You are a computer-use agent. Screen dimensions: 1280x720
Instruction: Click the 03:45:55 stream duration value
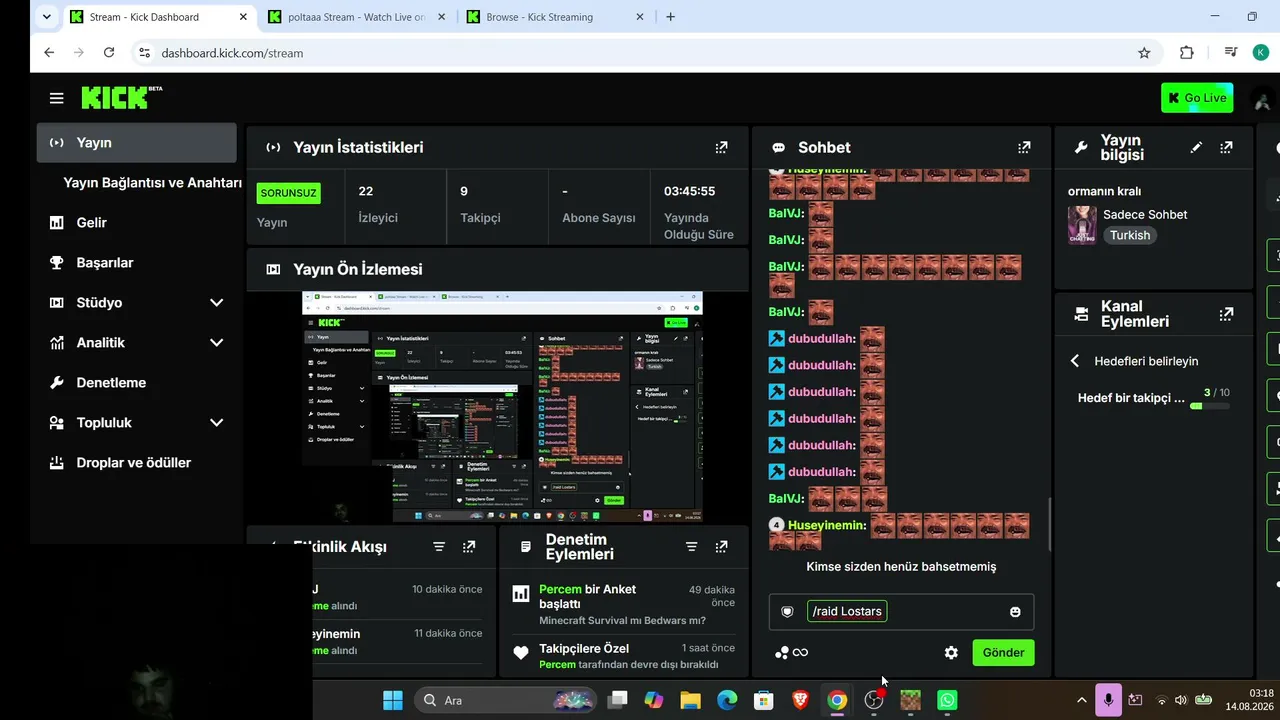tap(690, 191)
